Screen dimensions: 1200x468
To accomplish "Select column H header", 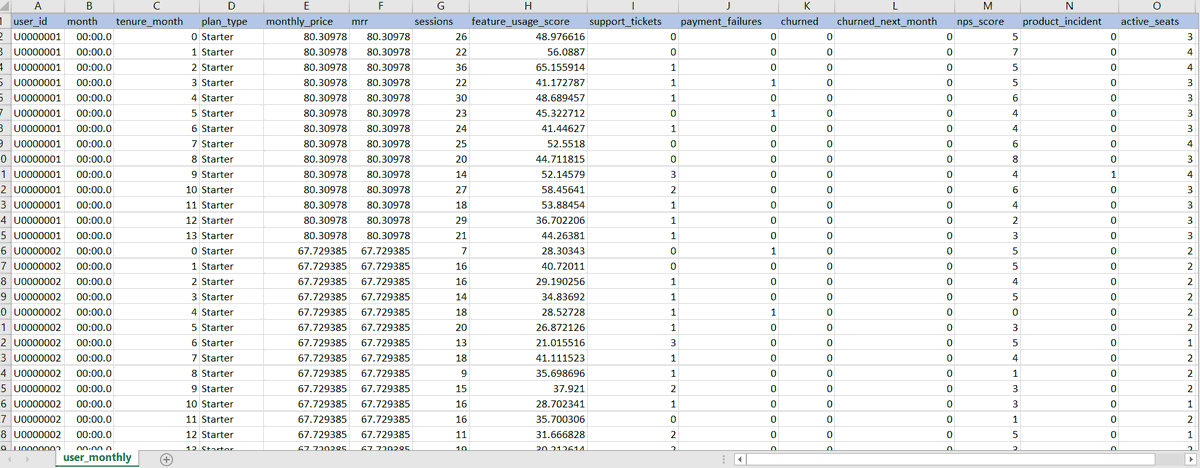I will tap(527, 6).
